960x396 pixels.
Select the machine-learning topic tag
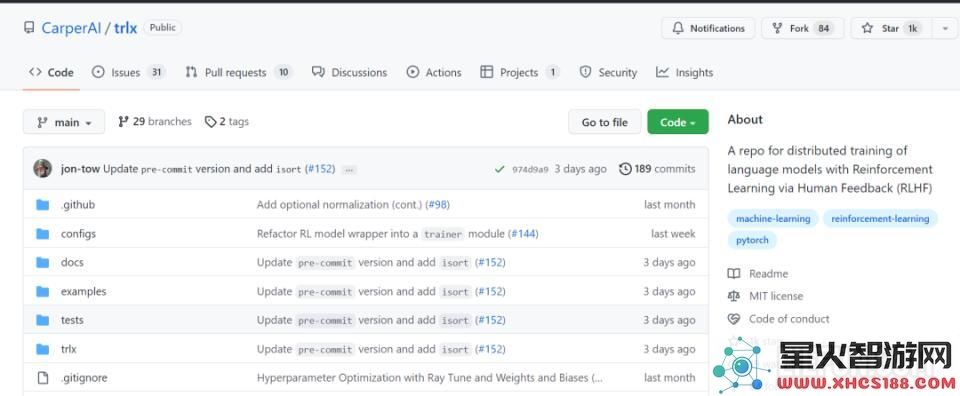pyautogui.click(x=773, y=219)
